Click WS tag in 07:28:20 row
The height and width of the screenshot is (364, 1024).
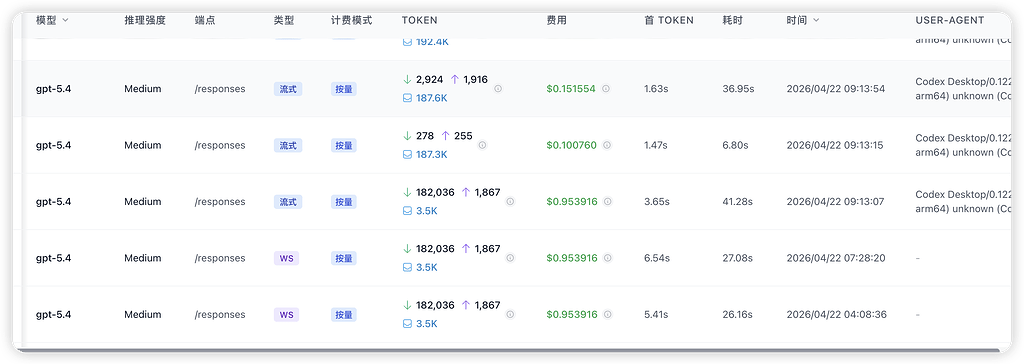(x=286, y=258)
